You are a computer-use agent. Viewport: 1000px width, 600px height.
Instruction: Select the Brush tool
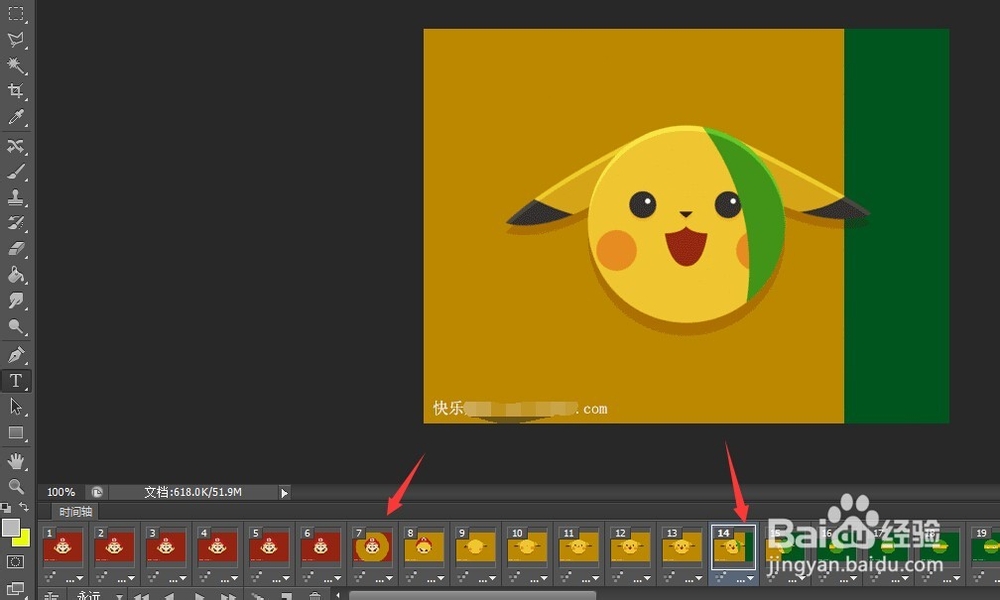pos(16,172)
